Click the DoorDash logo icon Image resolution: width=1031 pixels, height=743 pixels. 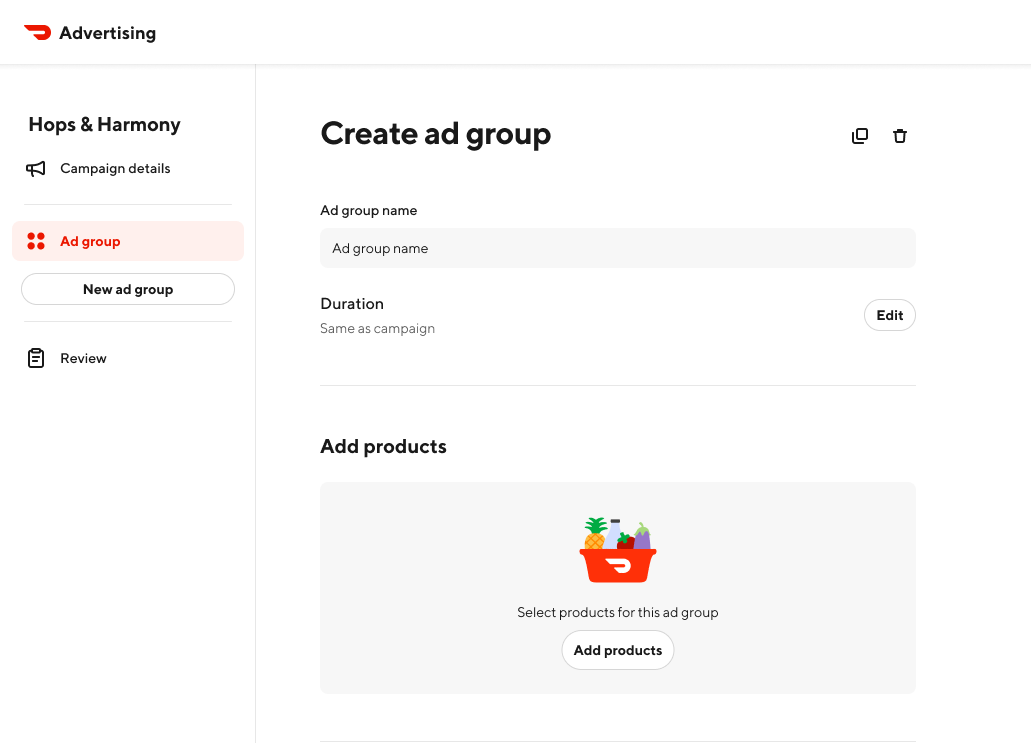click(x=37, y=32)
